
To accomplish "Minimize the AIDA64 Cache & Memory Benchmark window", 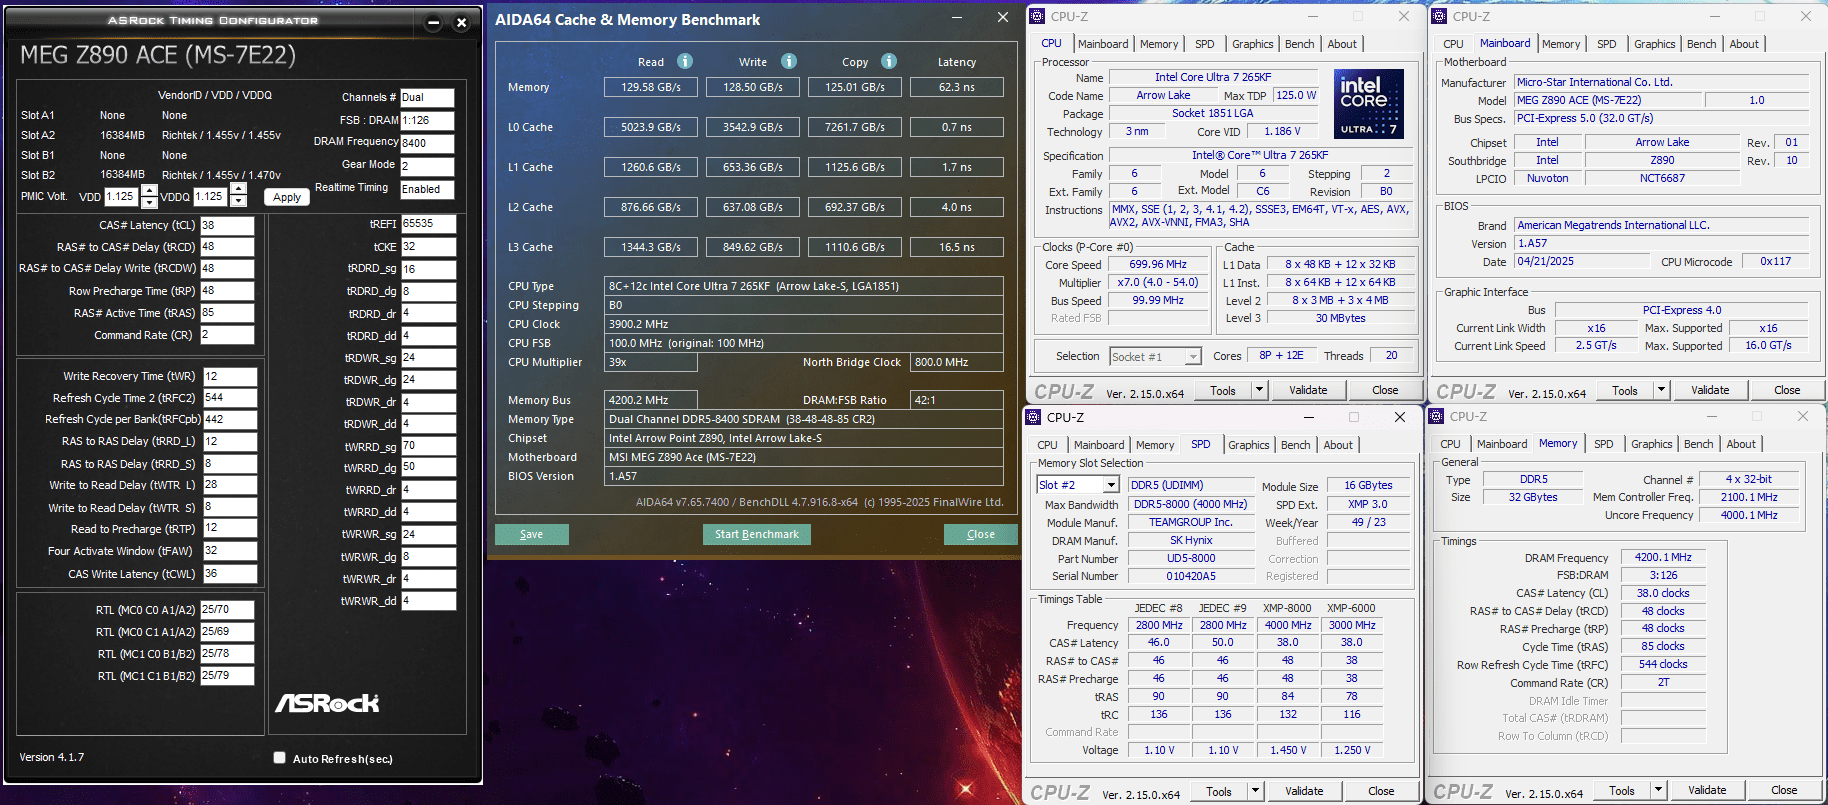I will click(957, 18).
